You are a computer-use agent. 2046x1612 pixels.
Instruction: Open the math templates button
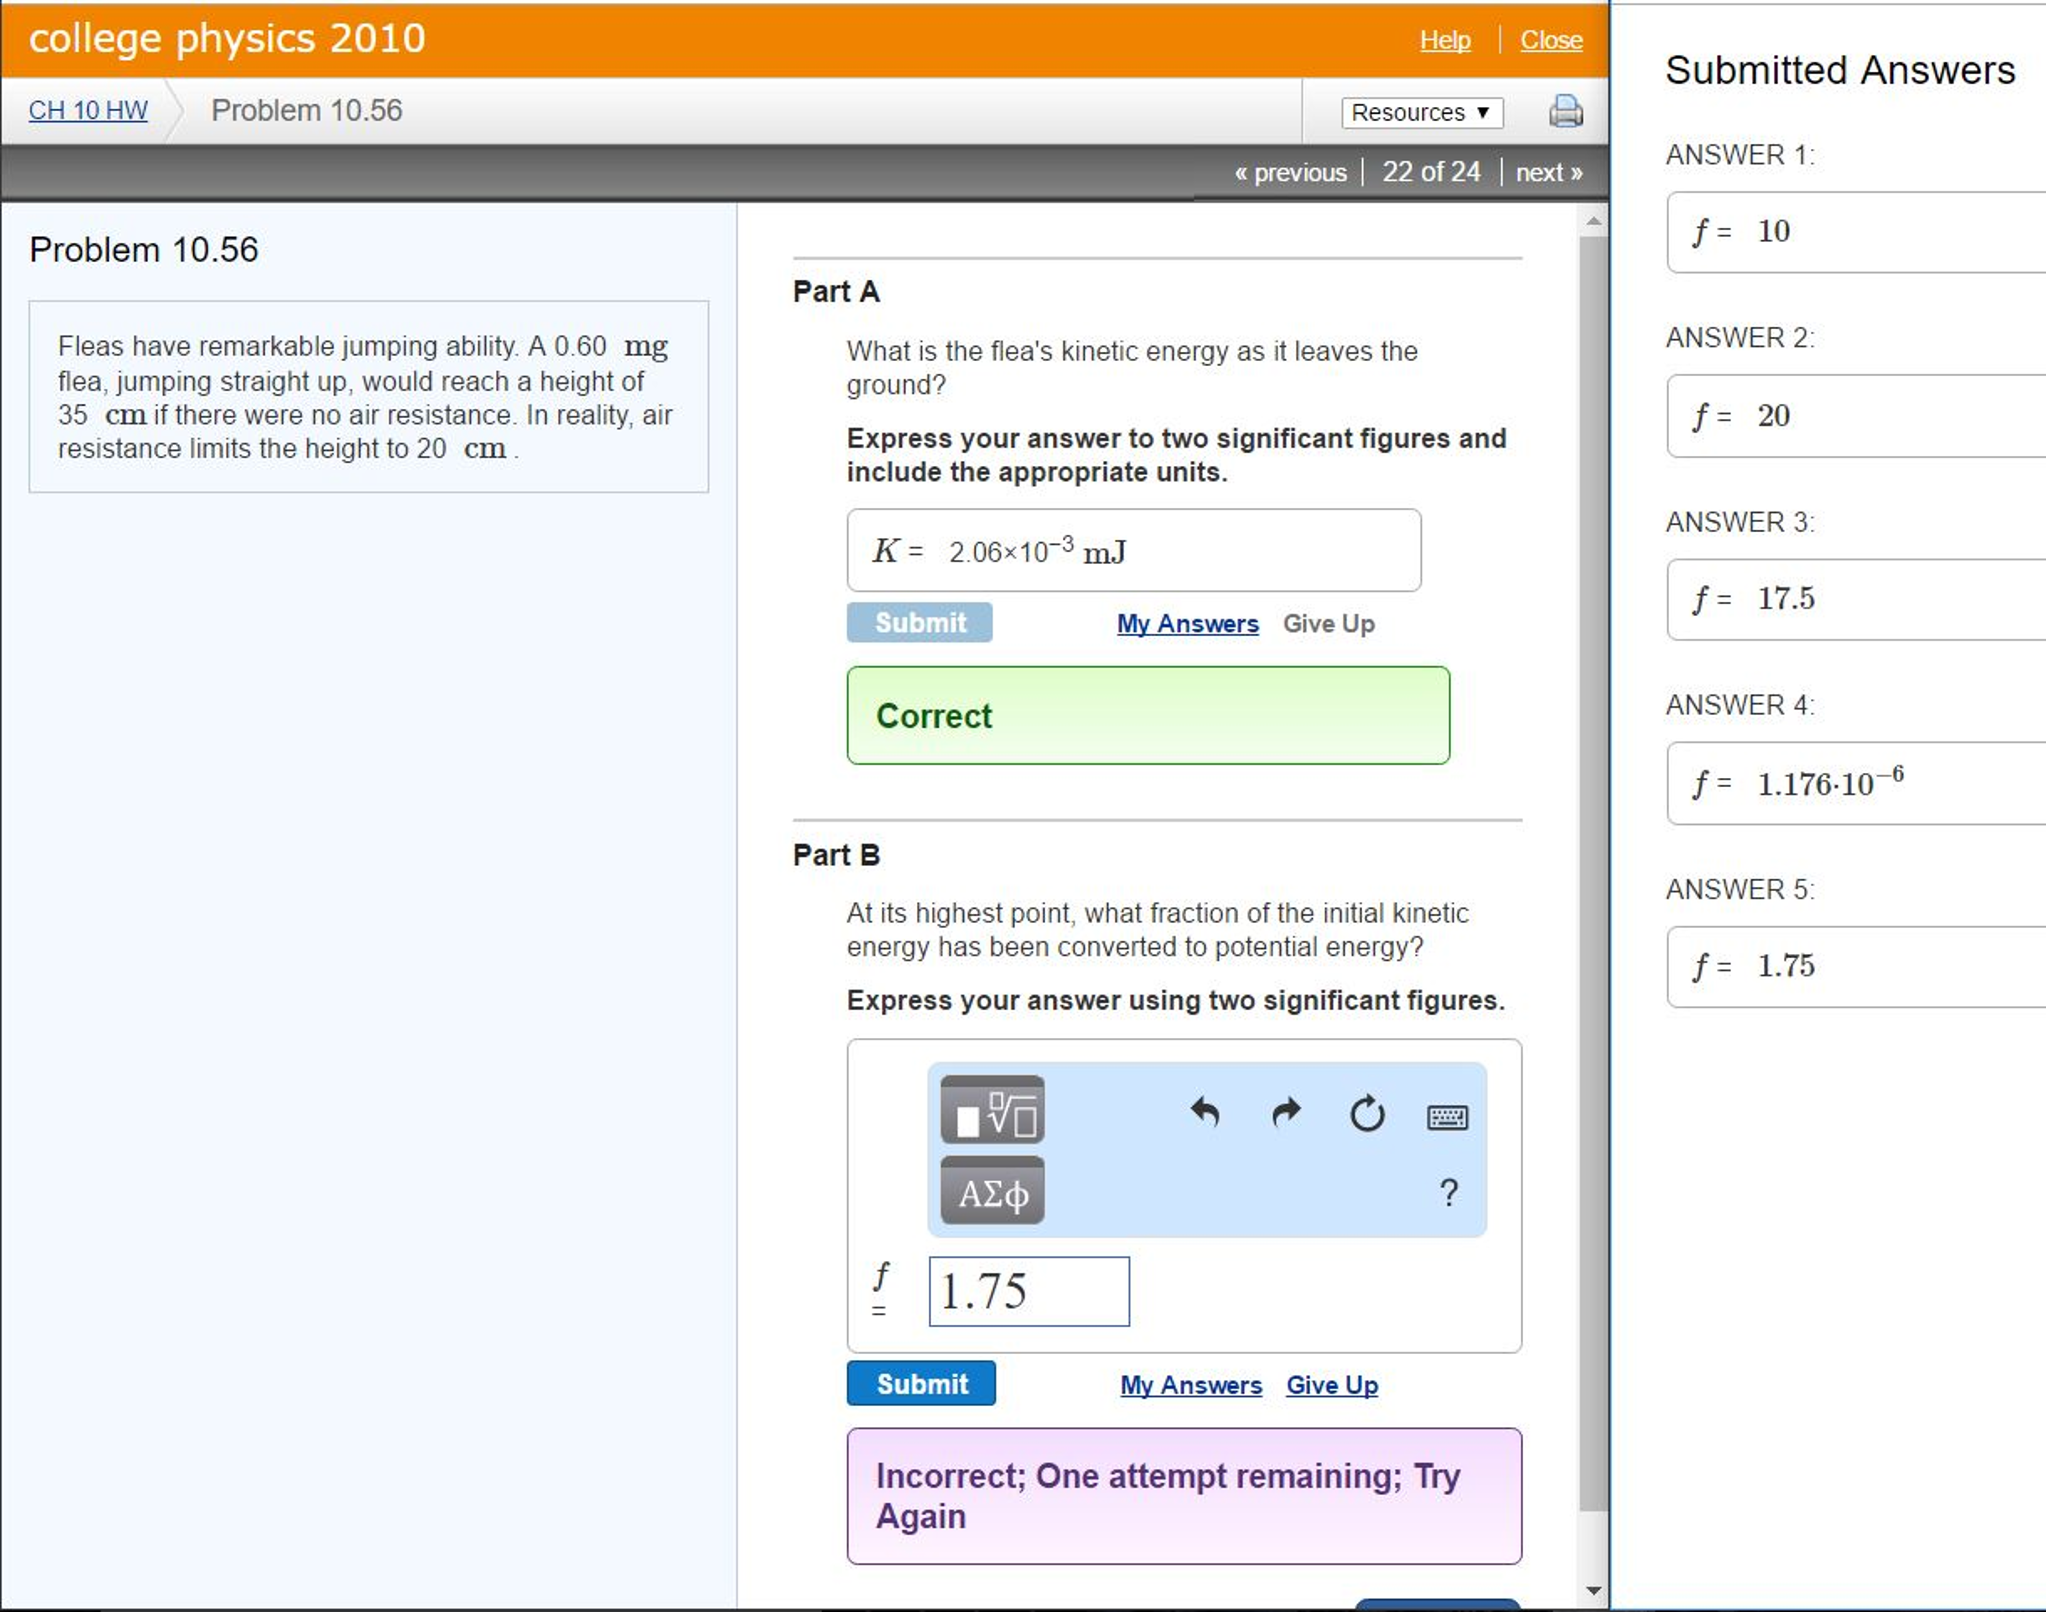992,1110
